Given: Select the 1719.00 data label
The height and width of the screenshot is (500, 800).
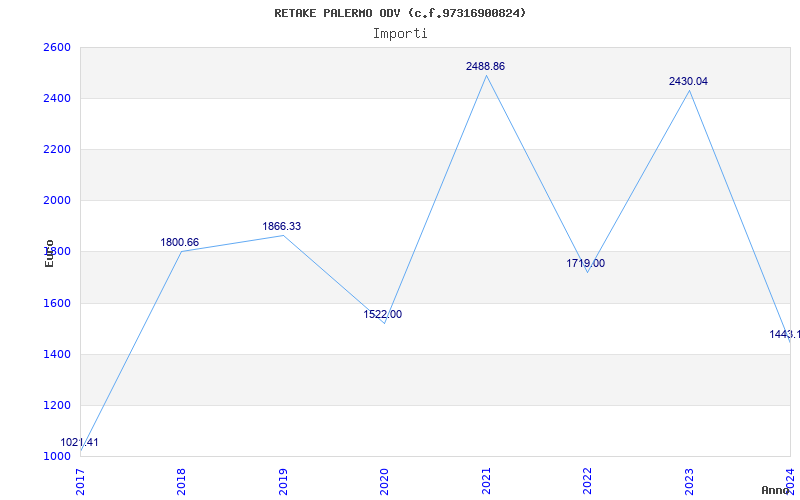Looking at the screenshot, I should pyautogui.click(x=586, y=263).
